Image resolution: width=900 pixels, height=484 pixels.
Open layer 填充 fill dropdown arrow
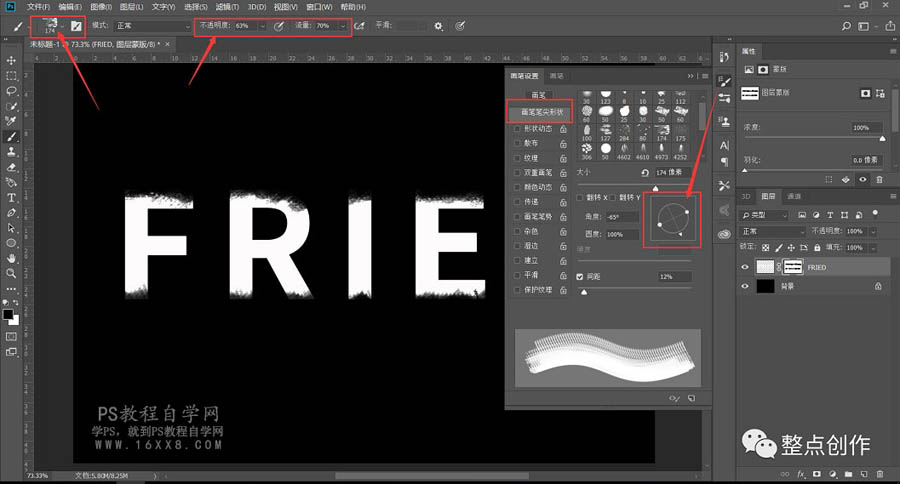[x=873, y=247]
